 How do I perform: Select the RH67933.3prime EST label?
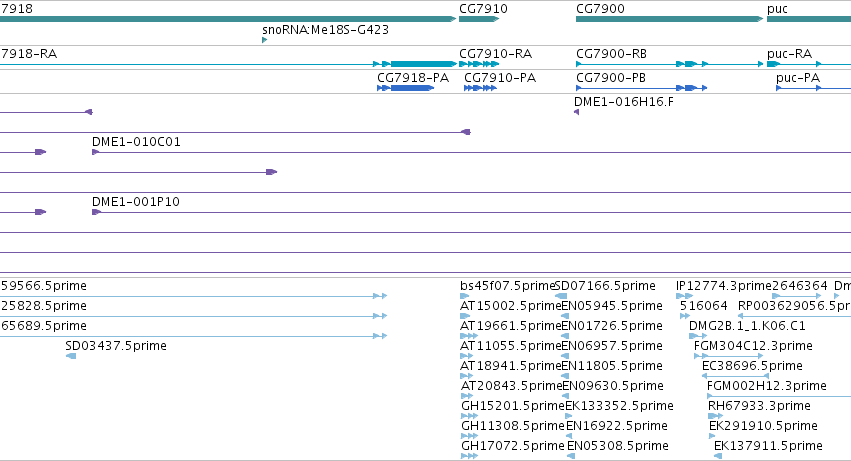[x=759, y=406]
